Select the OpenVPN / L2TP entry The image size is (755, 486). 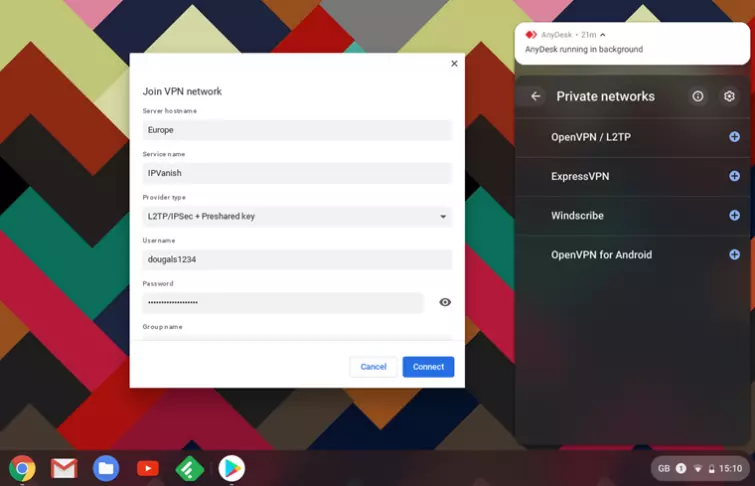[x=633, y=137]
